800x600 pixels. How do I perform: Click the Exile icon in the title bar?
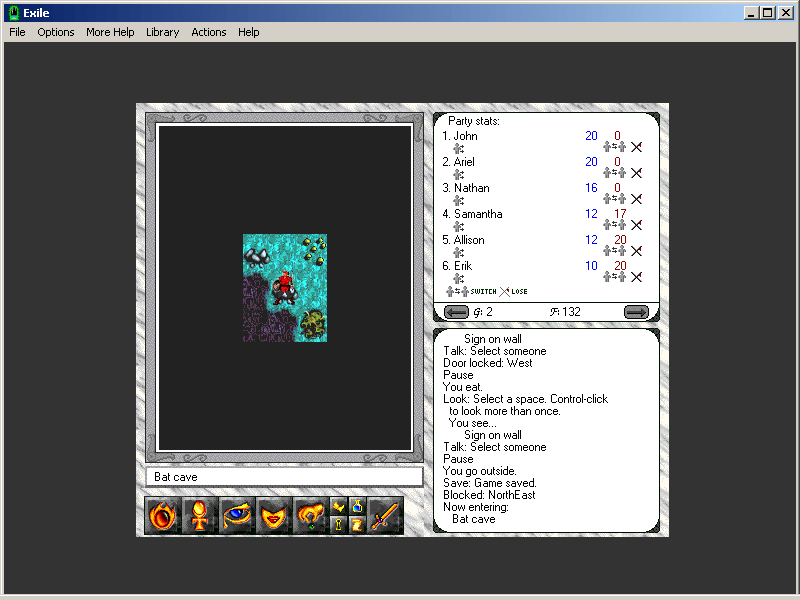click(x=14, y=13)
